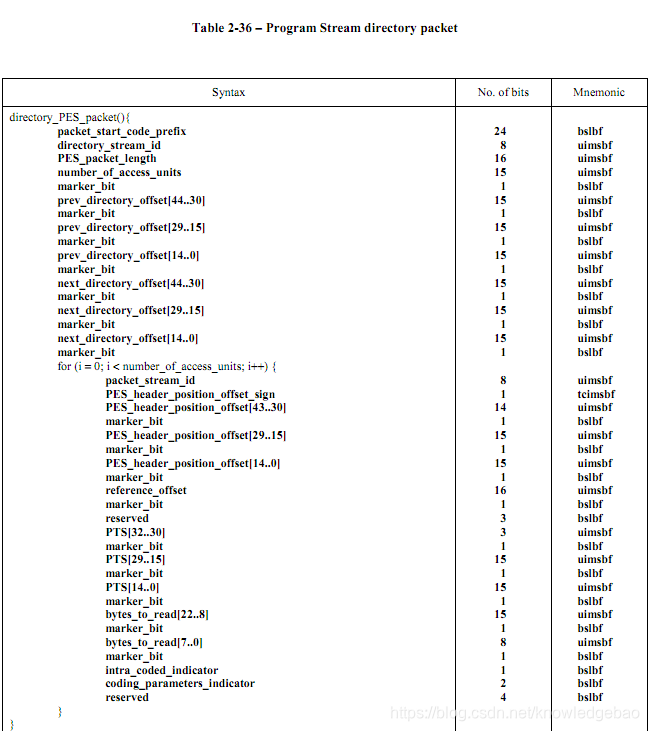649x731 pixels.
Task: Click the "tcimsbf" mnemonic
Action: (x=596, y=394)
